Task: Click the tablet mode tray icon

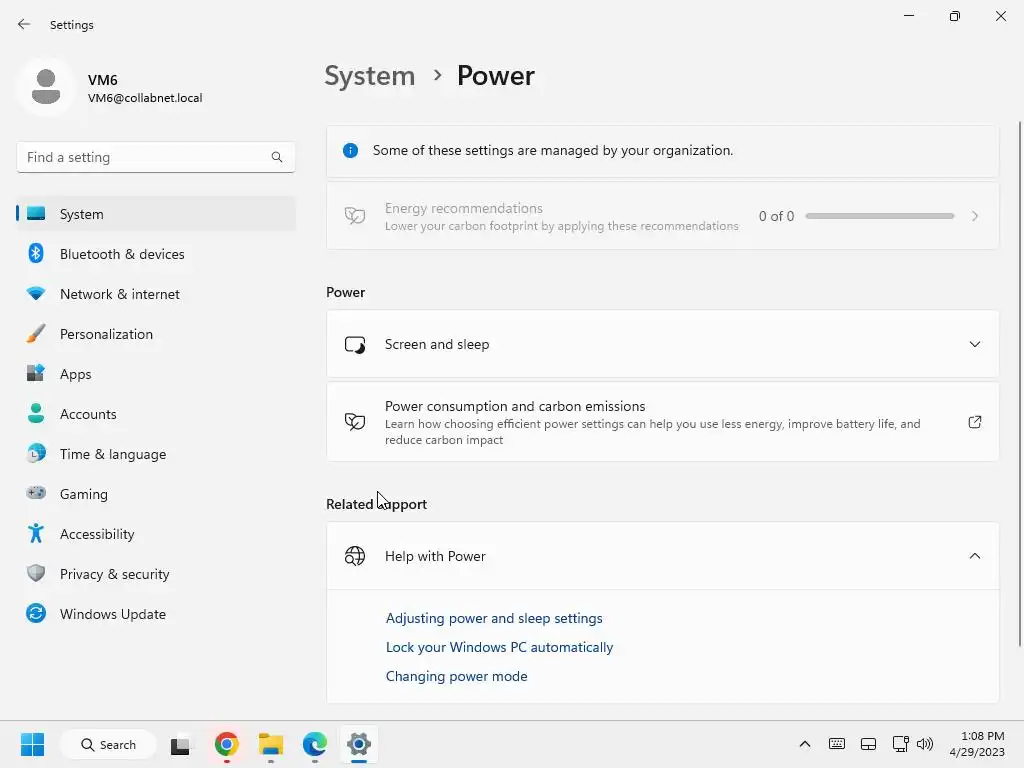Action: point(869,744)
